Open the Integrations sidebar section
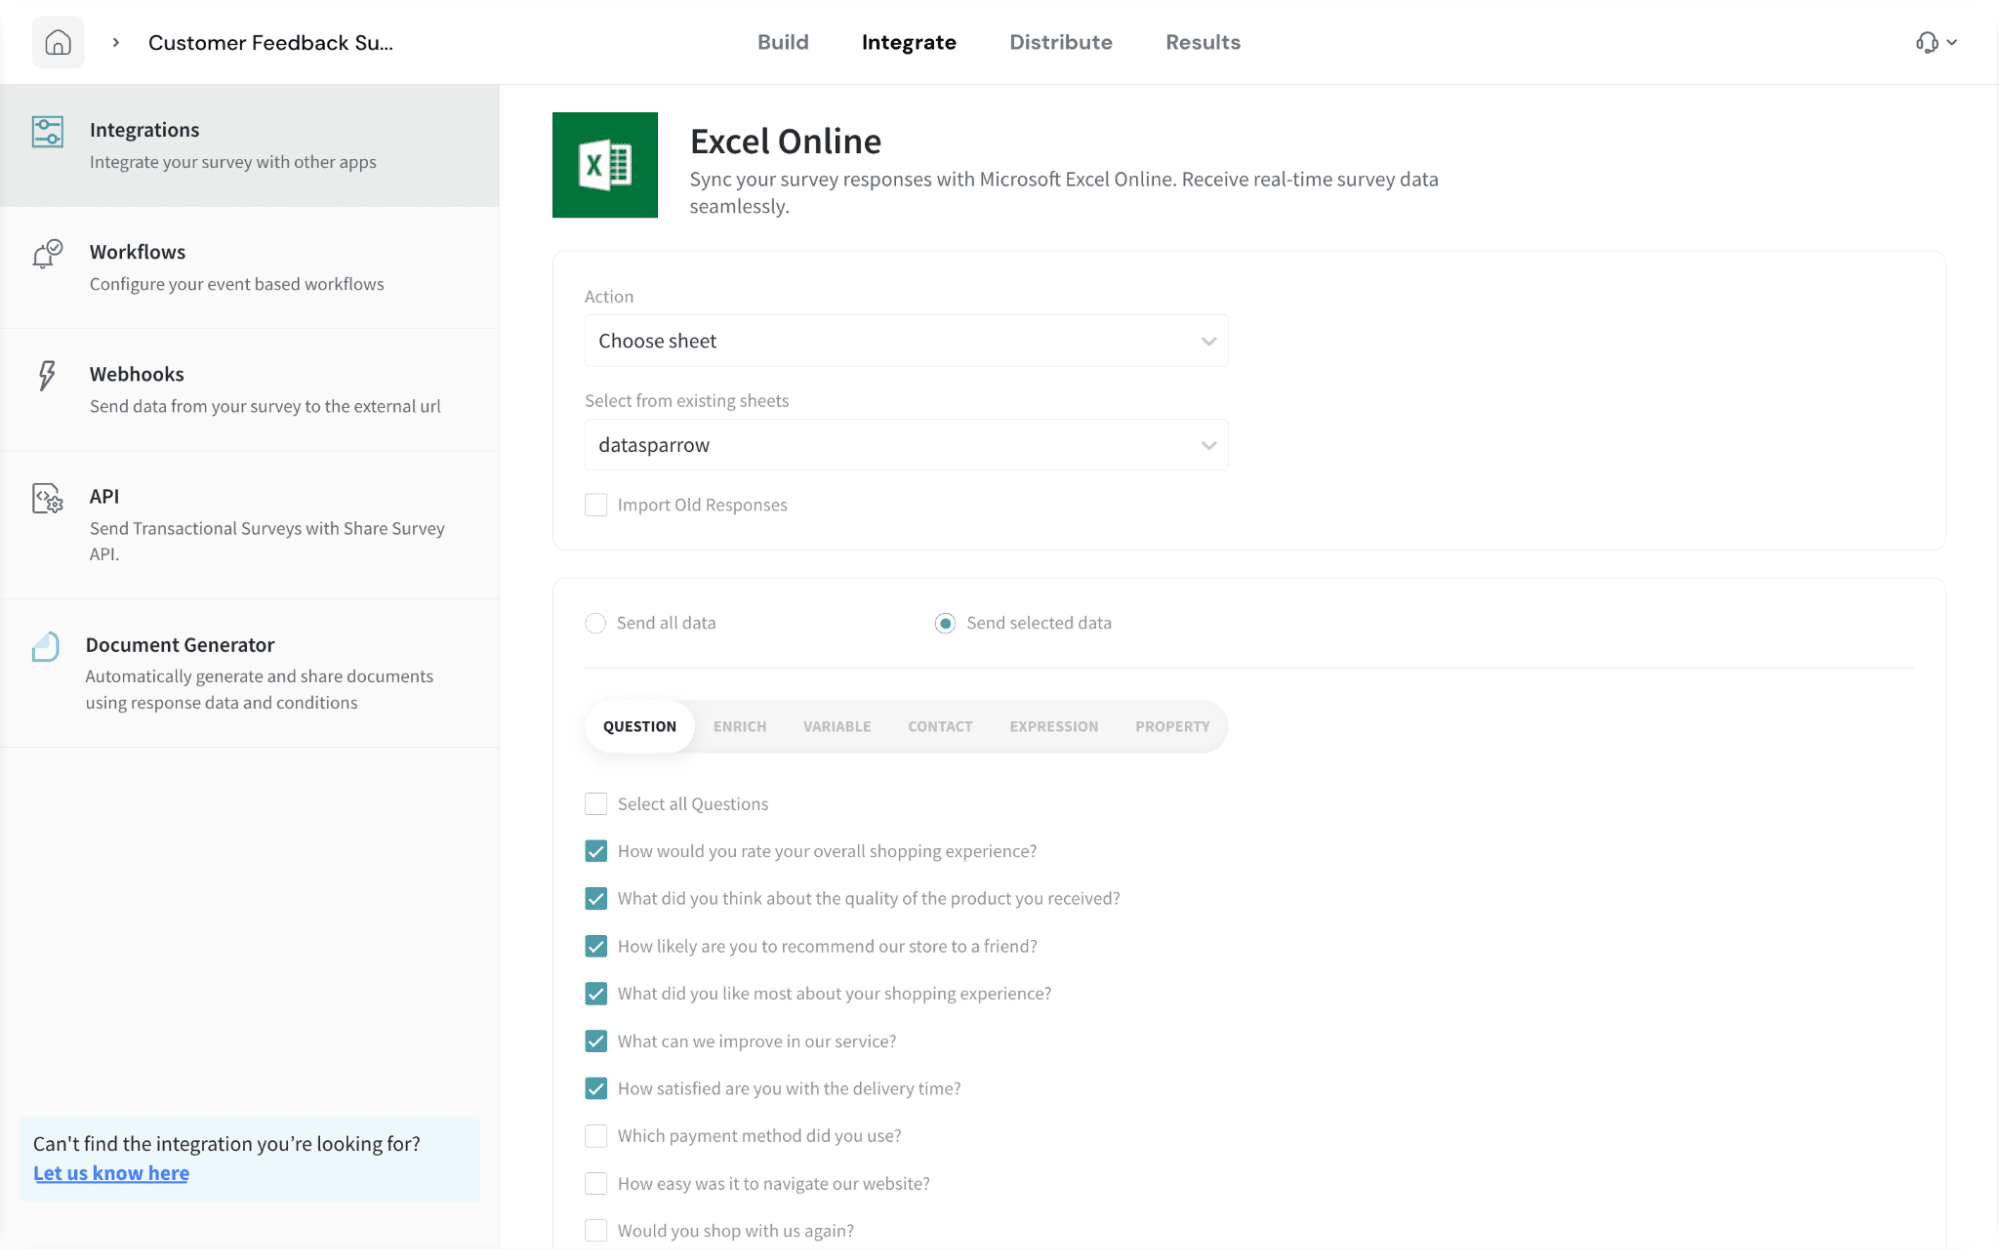 coord(250,145)
